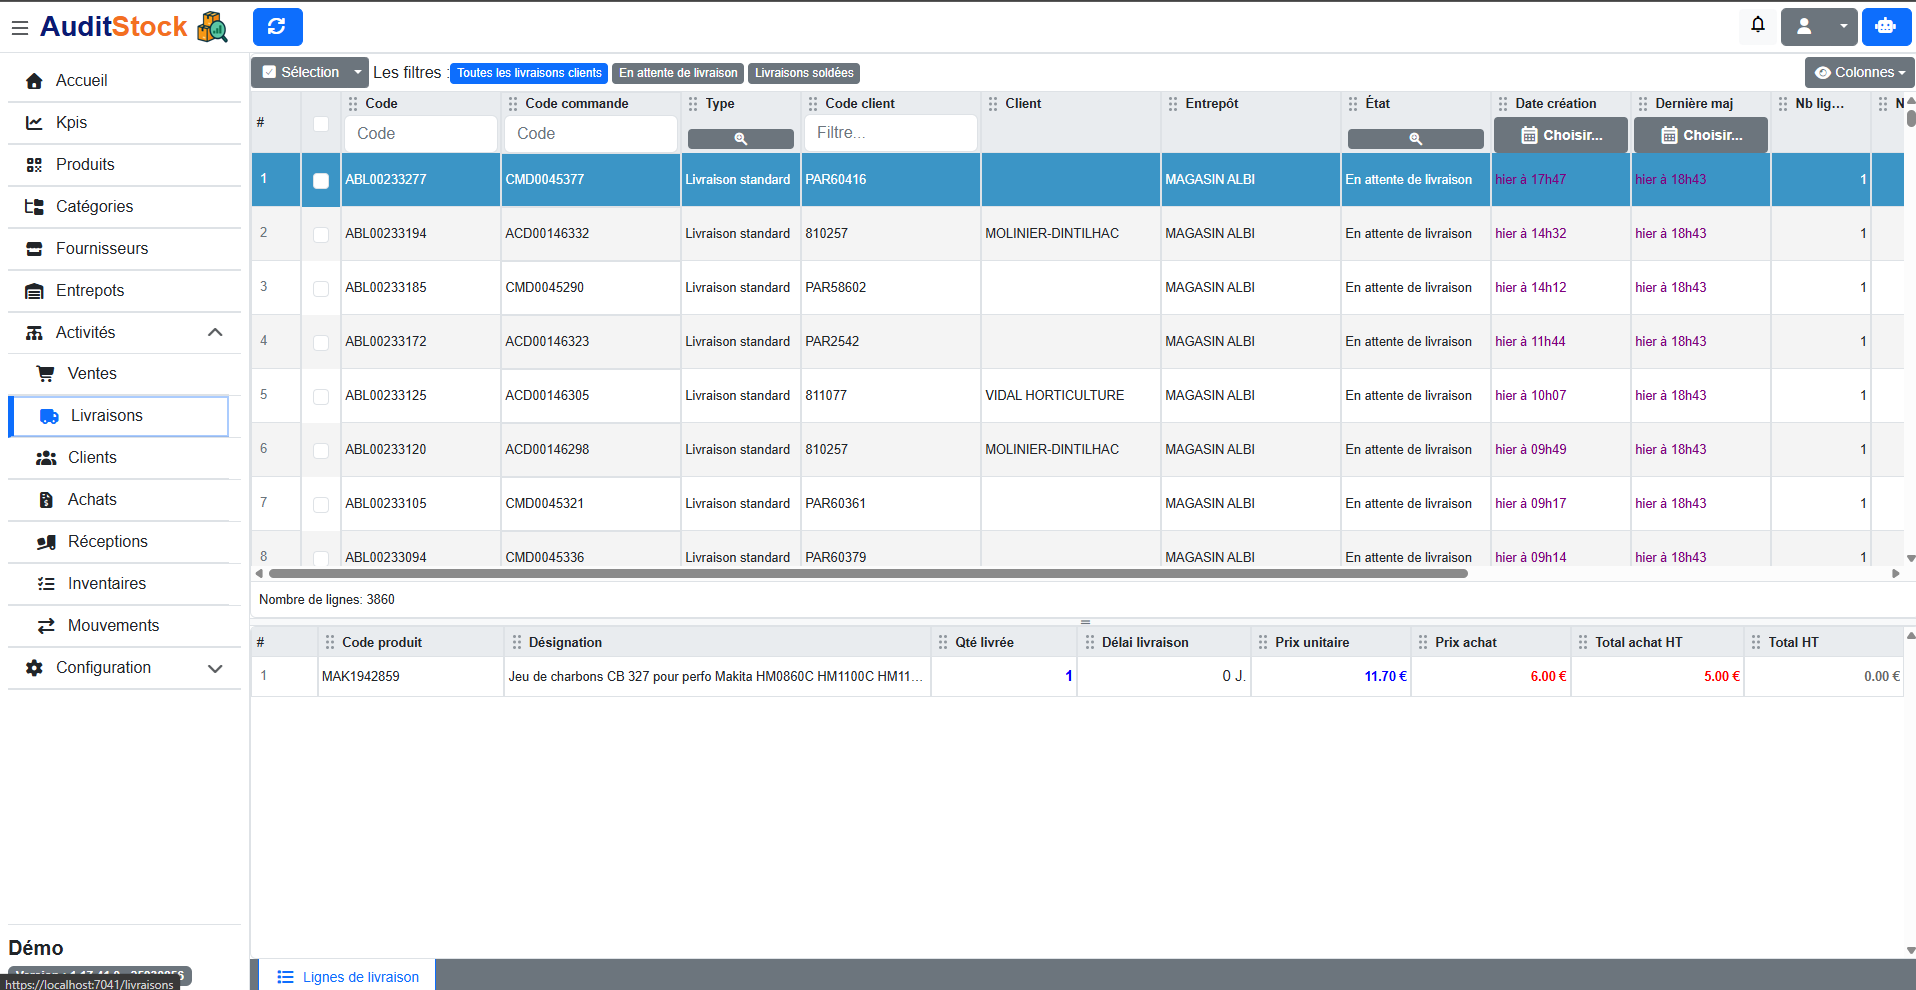Switch to Lignes de livraison tab
1916x990 pixels.
(x=348, y=977)
